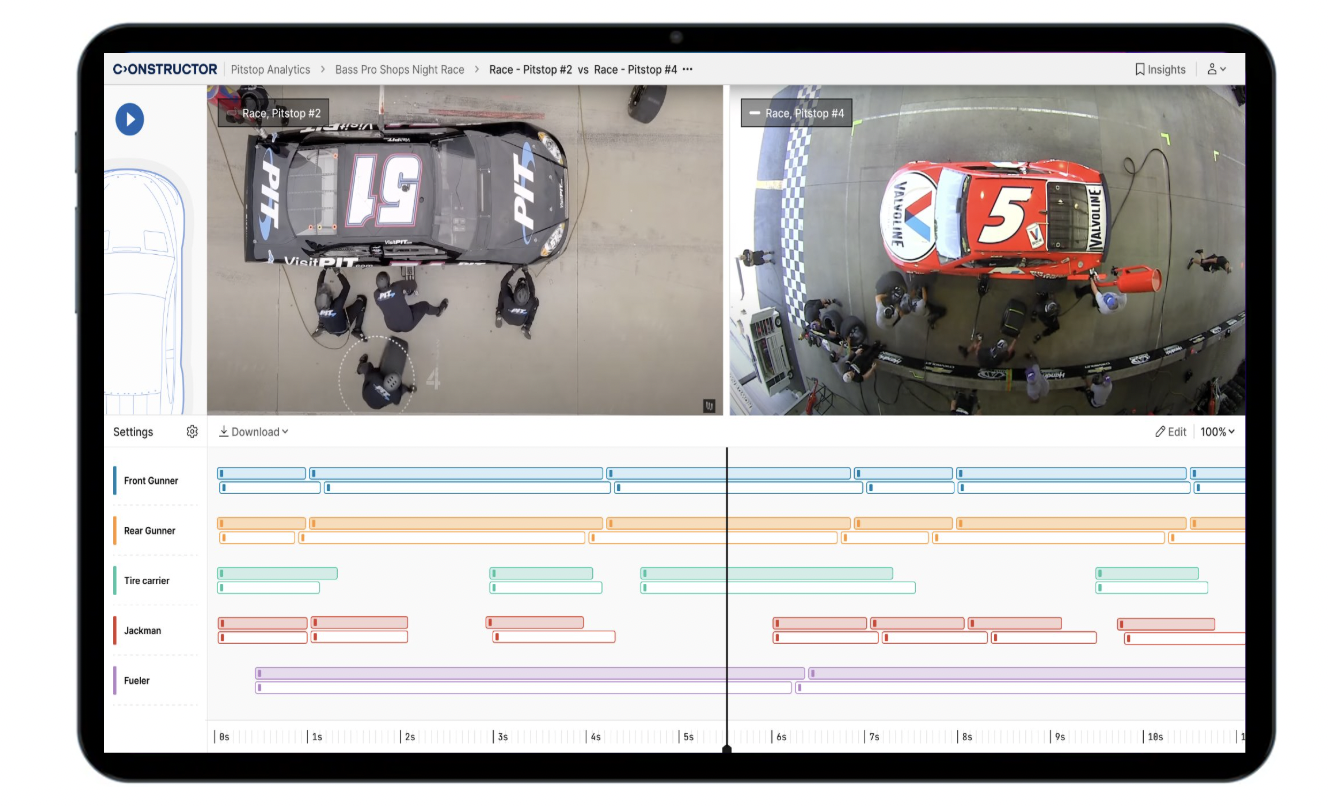
Task: Click the Race, Pitstop #4 video label
Action: click(795, 112)
